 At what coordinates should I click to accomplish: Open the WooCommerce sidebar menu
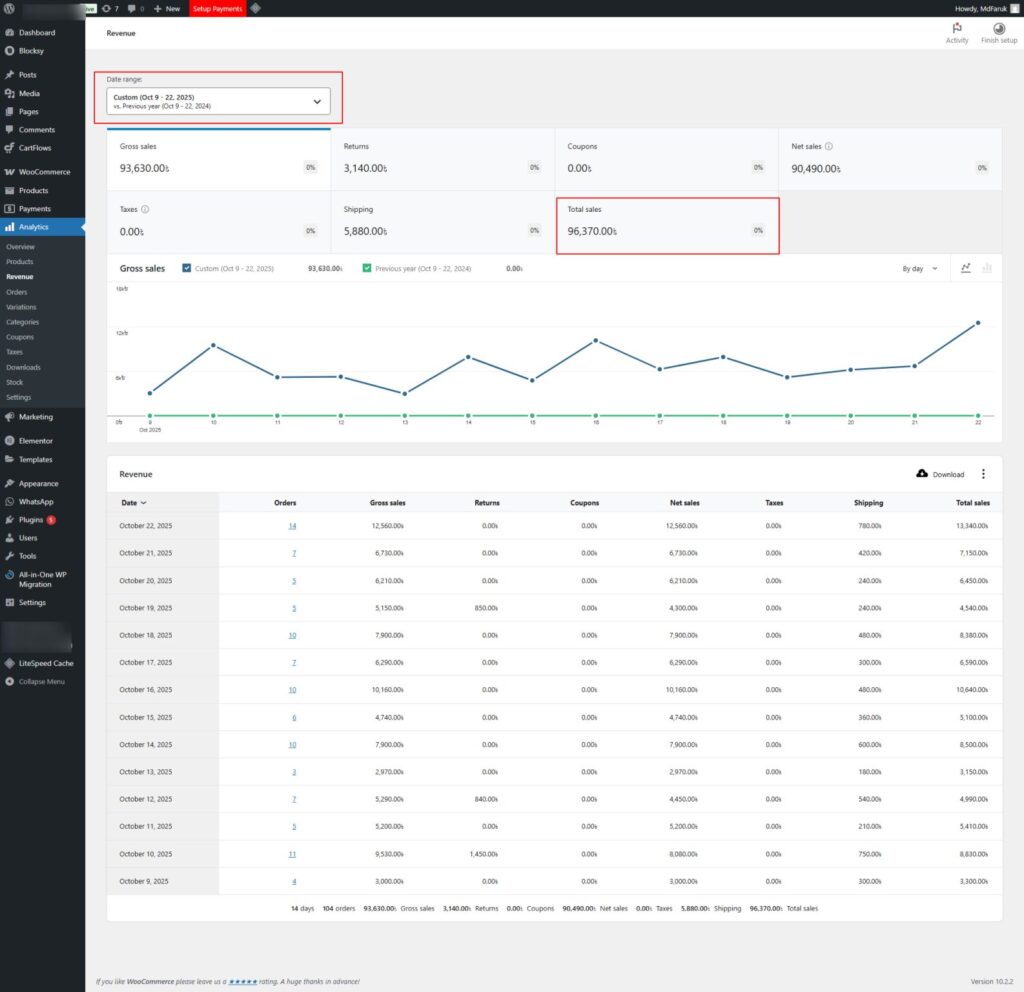pos(44,171)
